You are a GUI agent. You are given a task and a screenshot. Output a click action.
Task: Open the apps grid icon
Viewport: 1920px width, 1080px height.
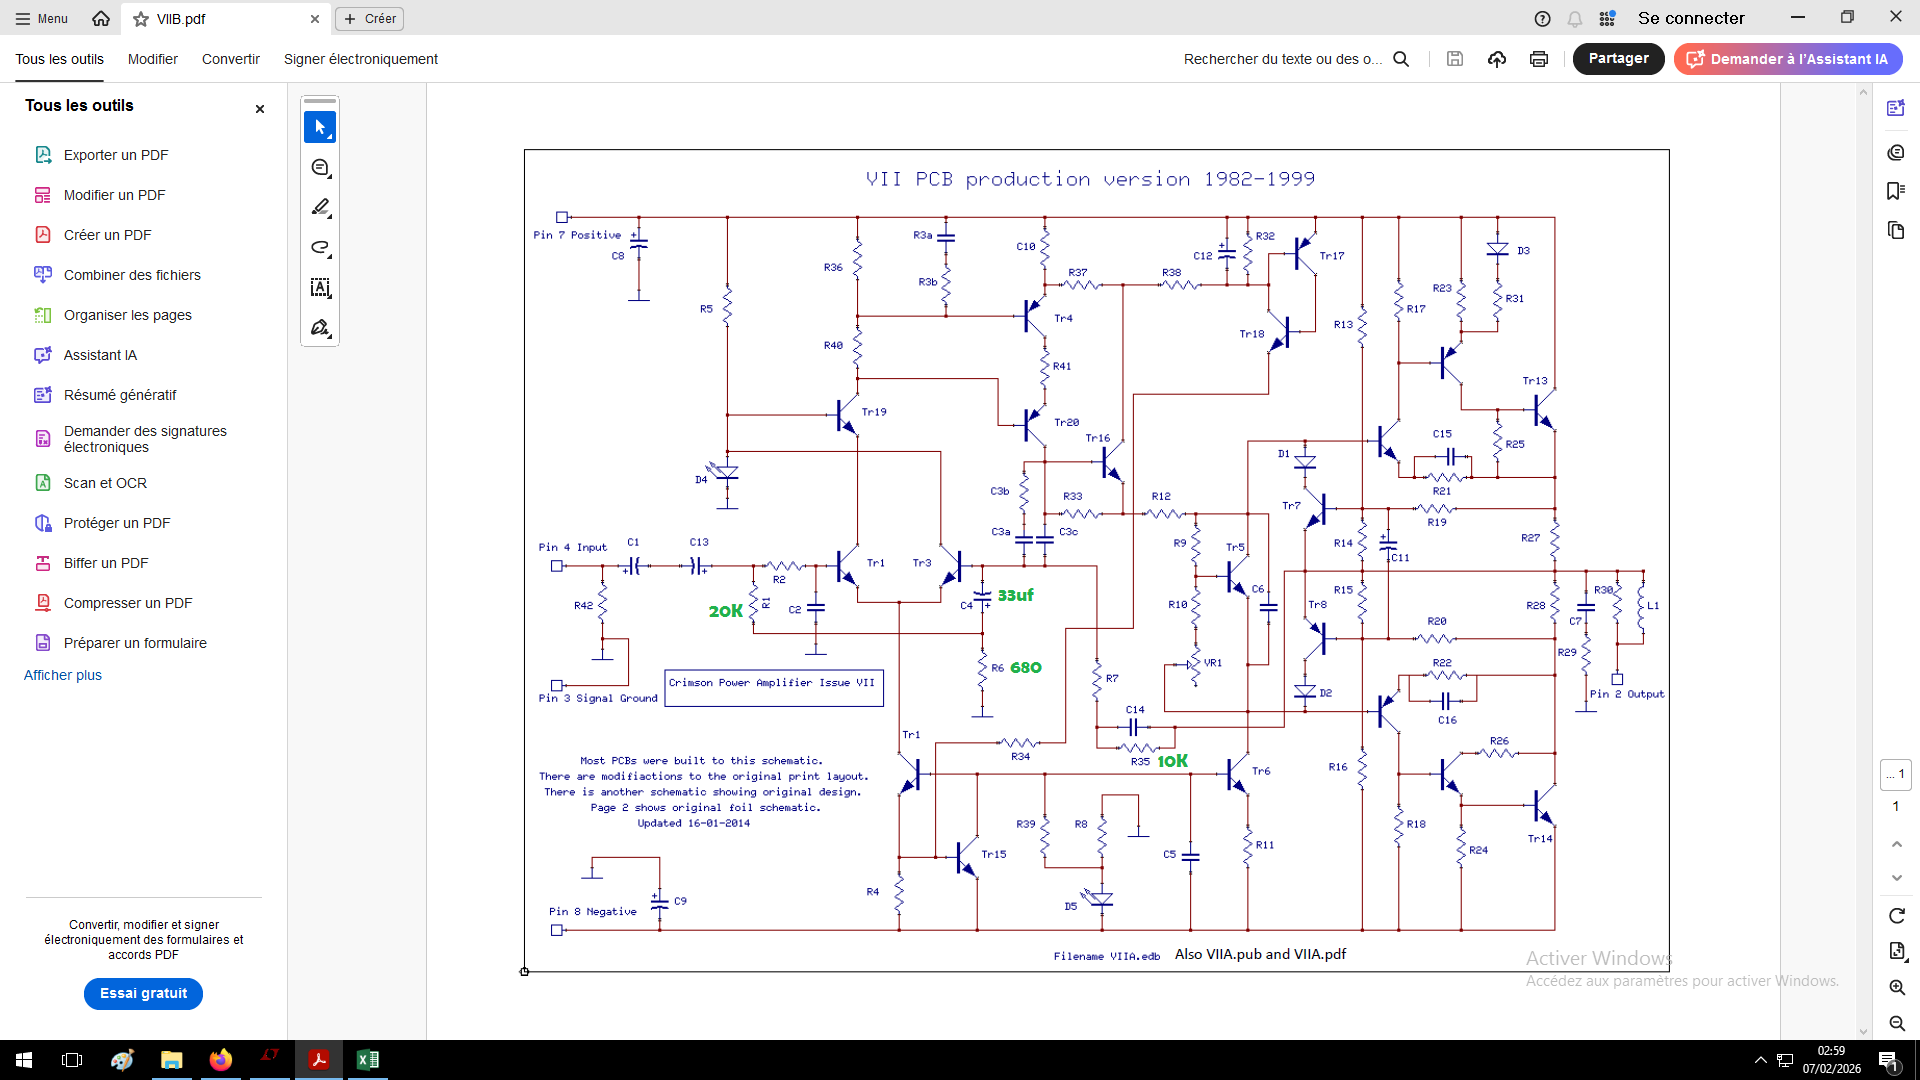pyautogui.click(x=1607, y=19)
